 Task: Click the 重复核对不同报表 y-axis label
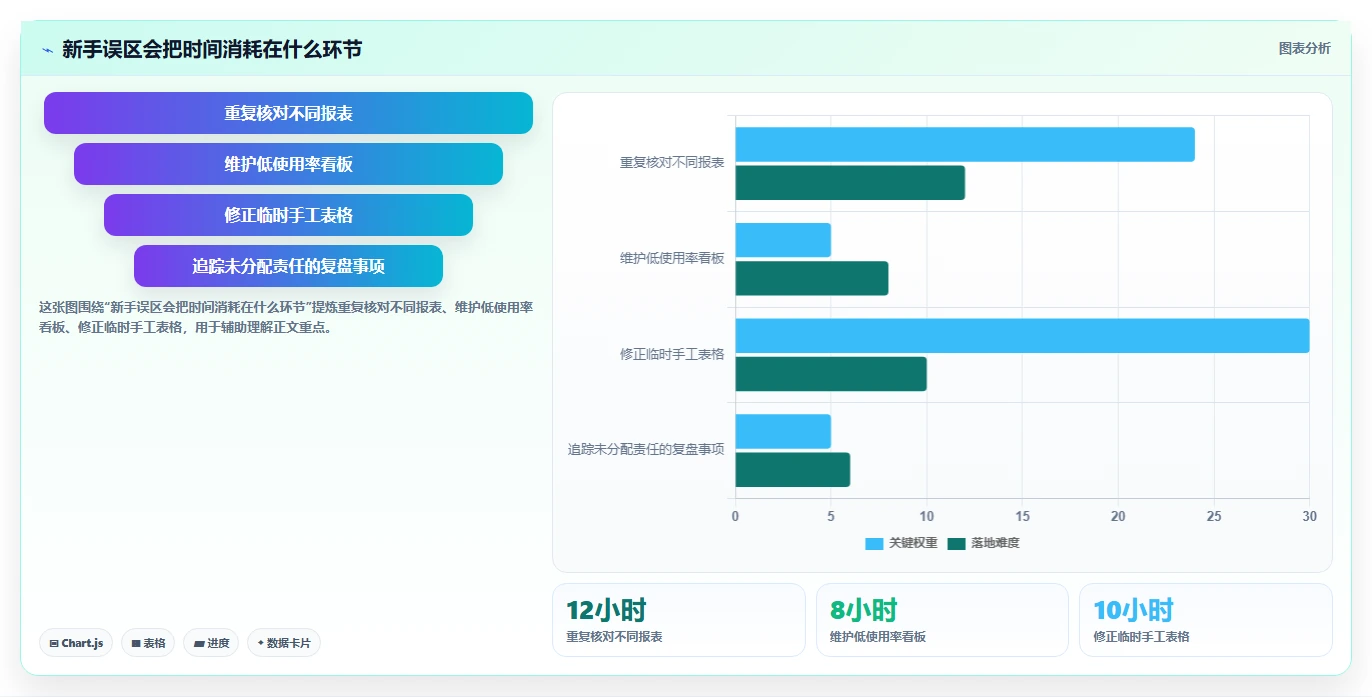672,162
